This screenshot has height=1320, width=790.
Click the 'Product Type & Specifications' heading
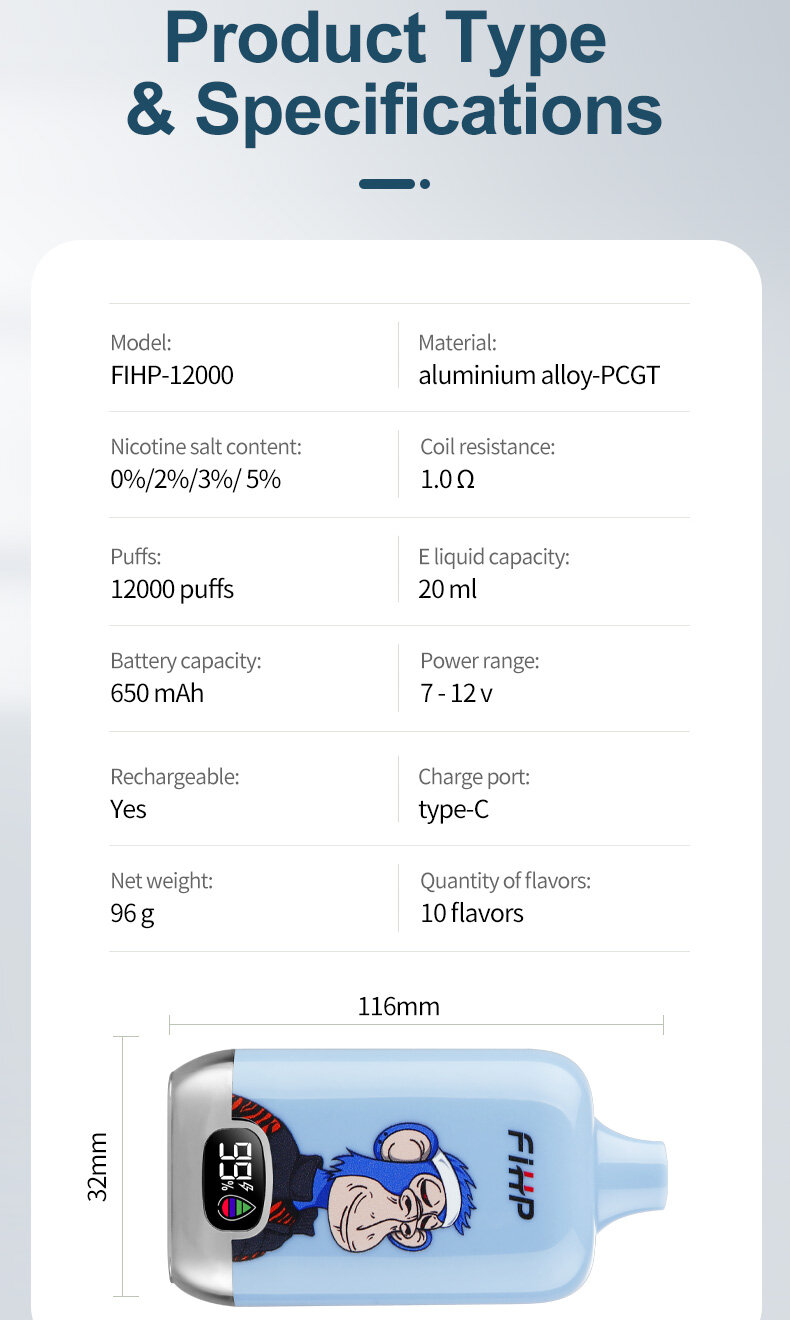pyautogui.click(x=394, y=74)
